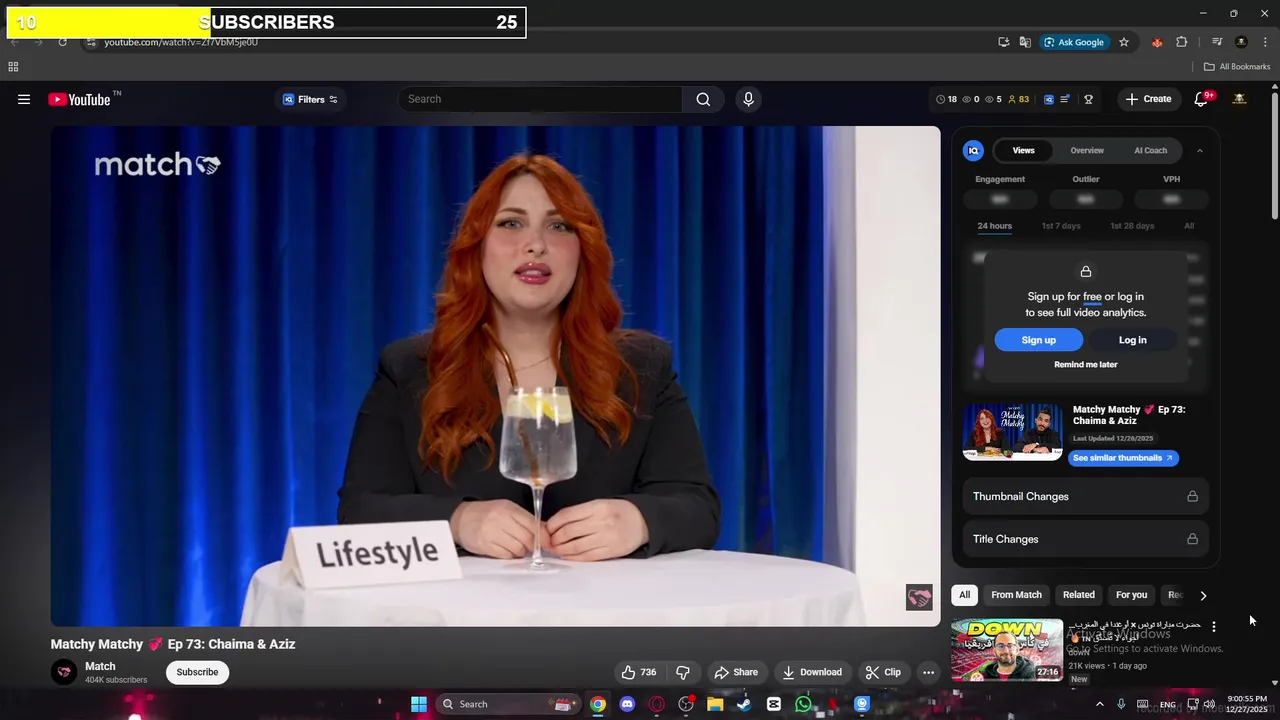Select the 24 hours range tab
Screen dimensions: 1280x720
pyautogui.click(x=994, y=226)
